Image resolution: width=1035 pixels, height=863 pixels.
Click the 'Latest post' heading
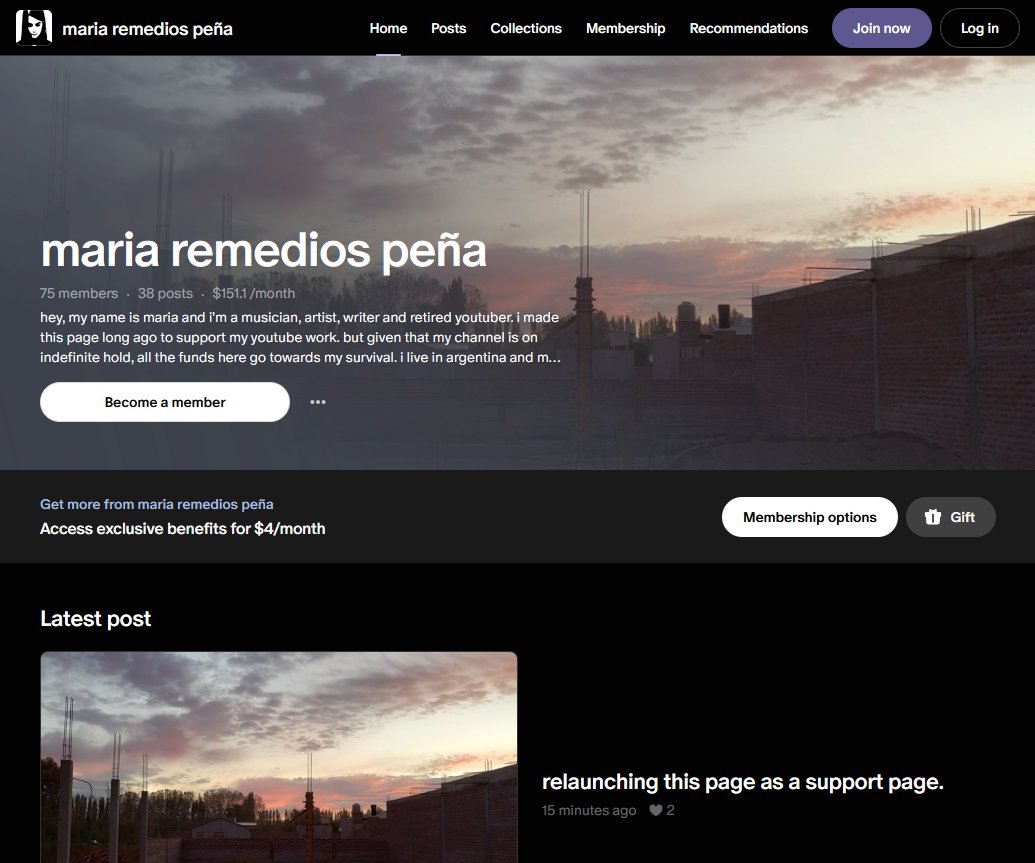(96, 619)
